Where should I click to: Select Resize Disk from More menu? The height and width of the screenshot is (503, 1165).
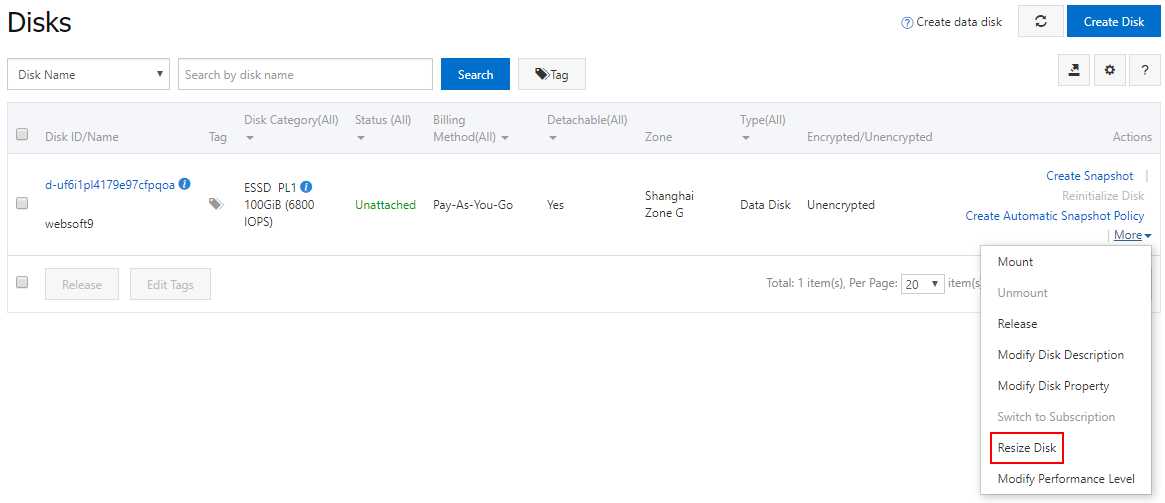coord(1028,448)
